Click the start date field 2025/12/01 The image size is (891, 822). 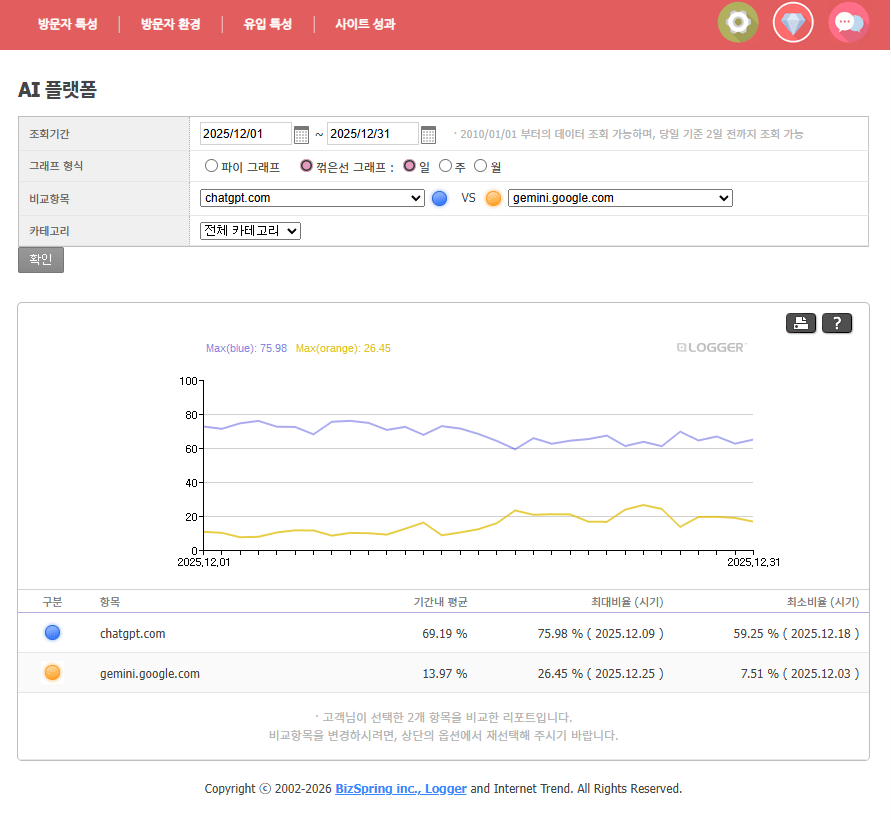pos(245,134)
